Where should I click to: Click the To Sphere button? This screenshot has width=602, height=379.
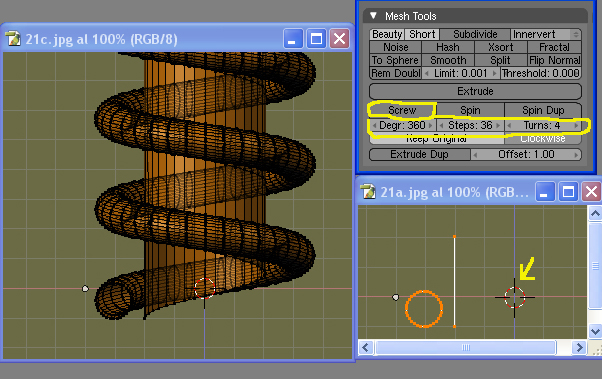click(395, 60)
